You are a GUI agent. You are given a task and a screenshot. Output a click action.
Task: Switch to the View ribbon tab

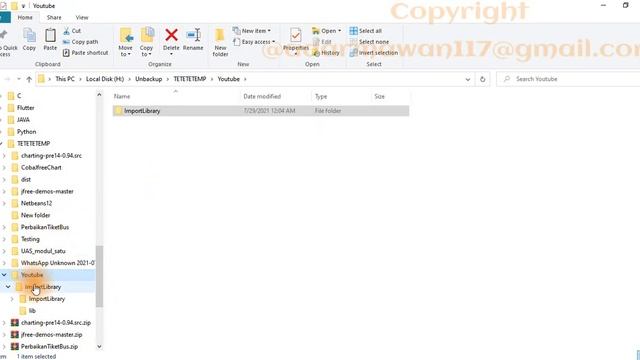click(82, 18)
